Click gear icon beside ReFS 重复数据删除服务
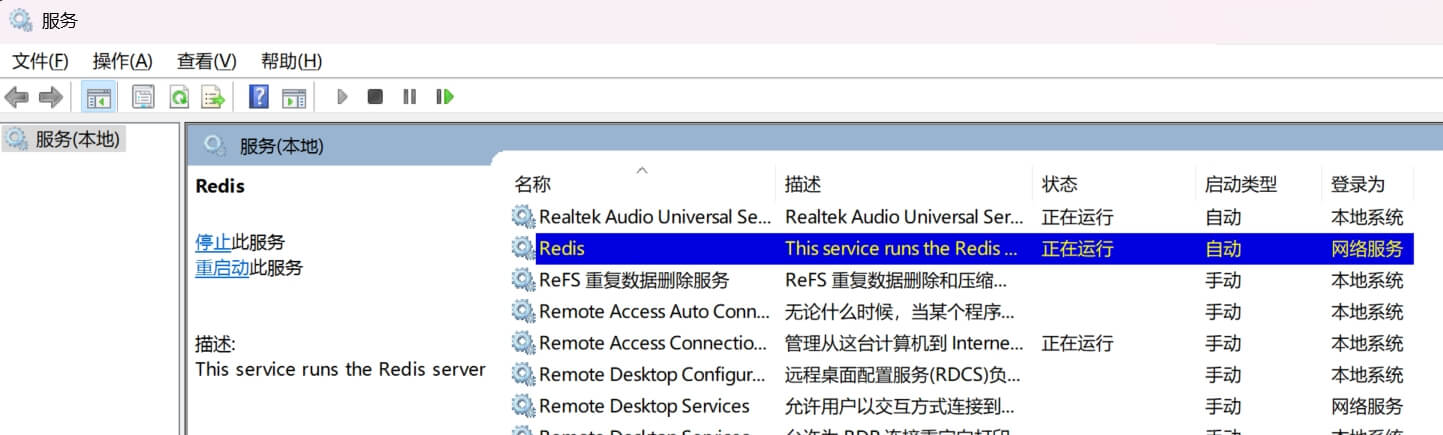Viewport: 1443px width, 435px height. (523, 280)
